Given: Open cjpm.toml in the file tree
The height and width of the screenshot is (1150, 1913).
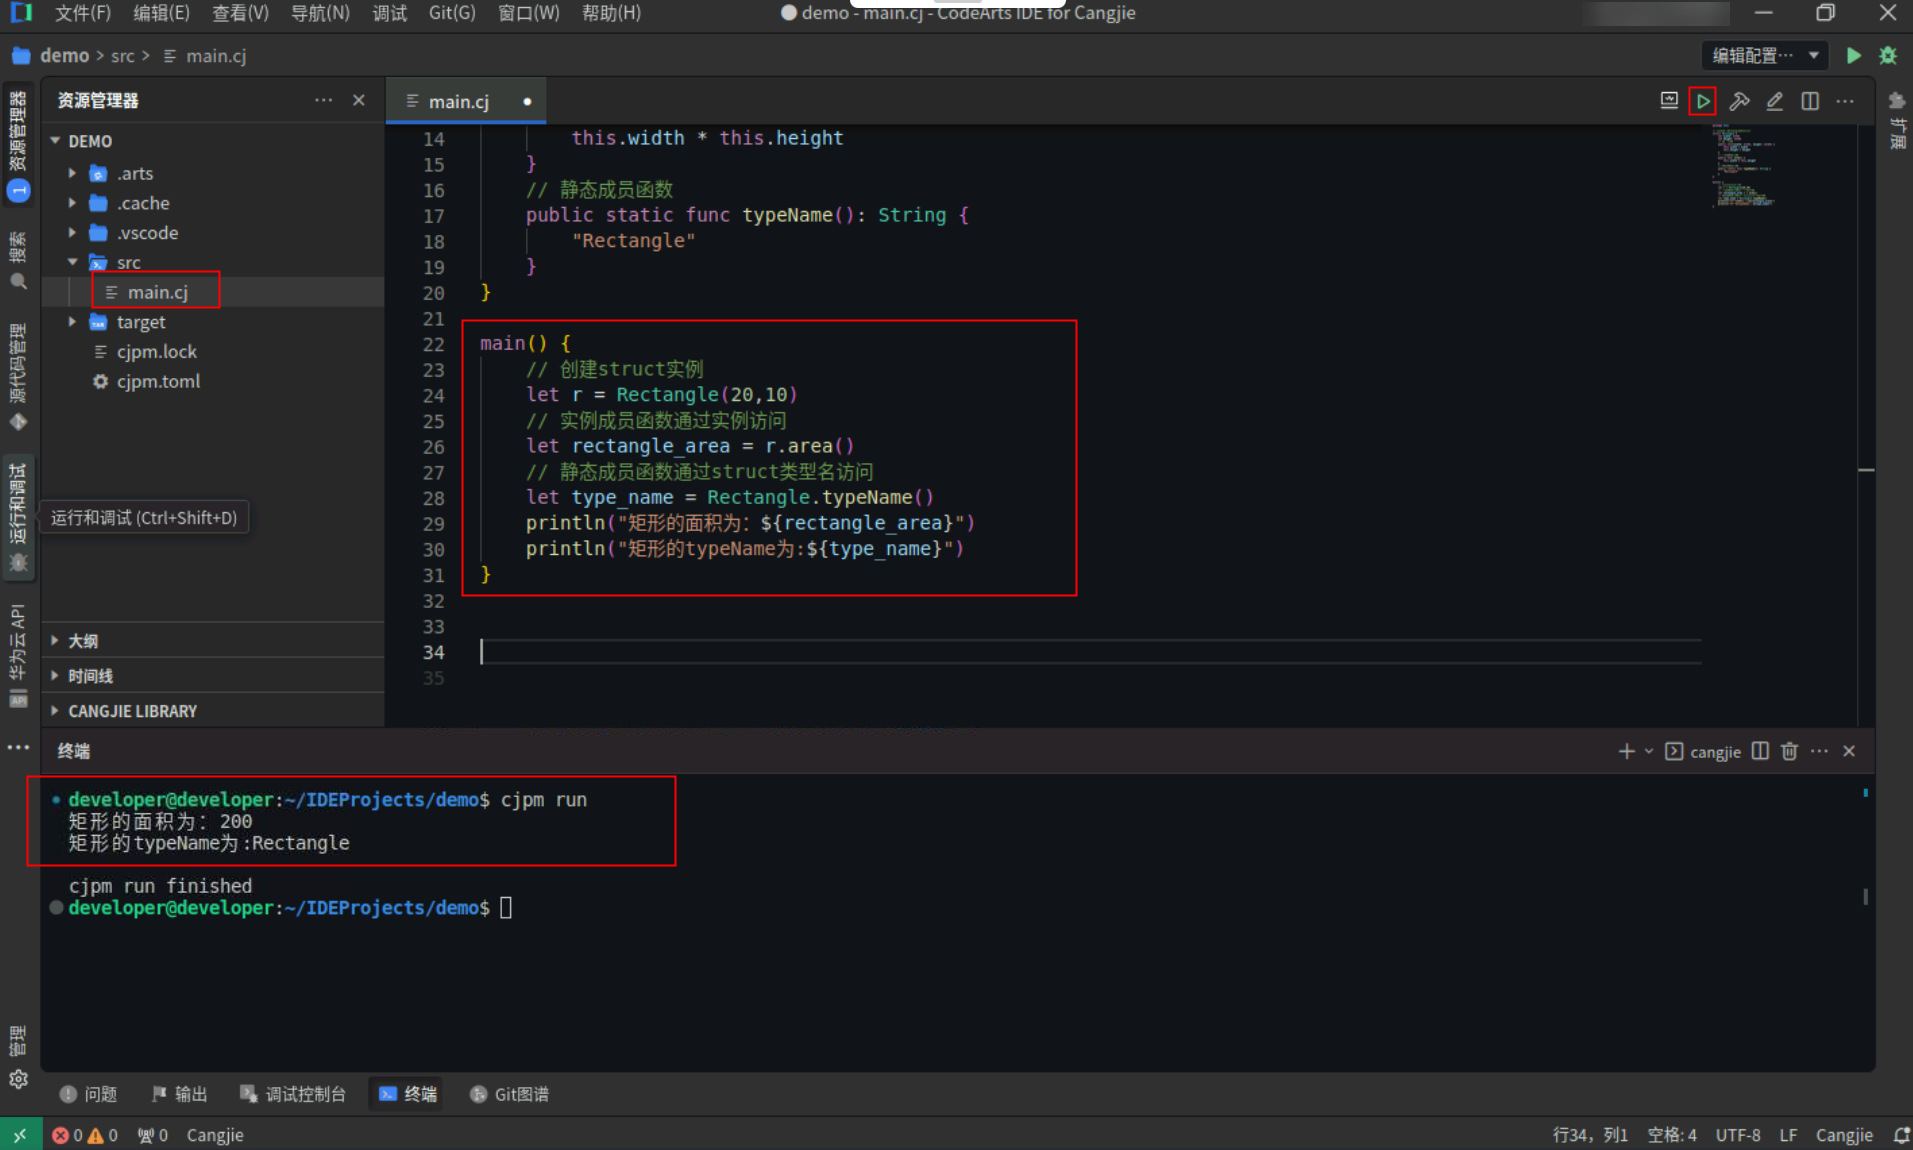Looking at the screenshot, I should [158, 381].
